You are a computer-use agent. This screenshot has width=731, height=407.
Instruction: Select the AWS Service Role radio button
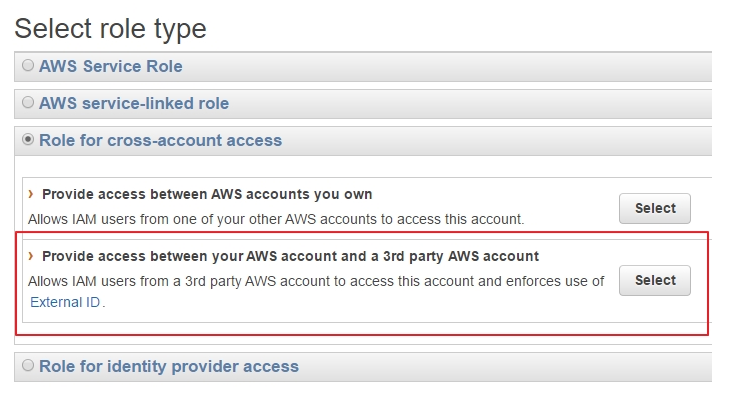click(28, 65)
